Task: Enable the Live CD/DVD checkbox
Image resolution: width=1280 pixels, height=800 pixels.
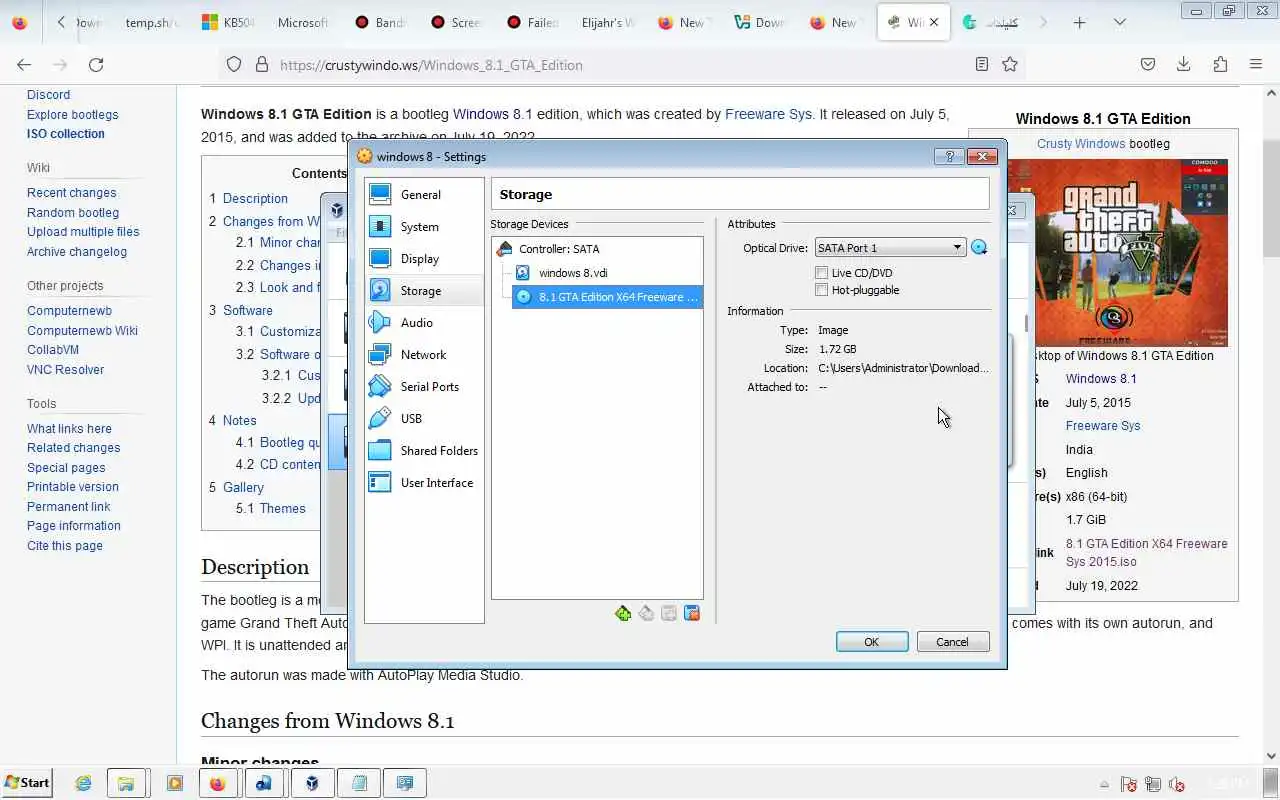Action: pos(822,273)
